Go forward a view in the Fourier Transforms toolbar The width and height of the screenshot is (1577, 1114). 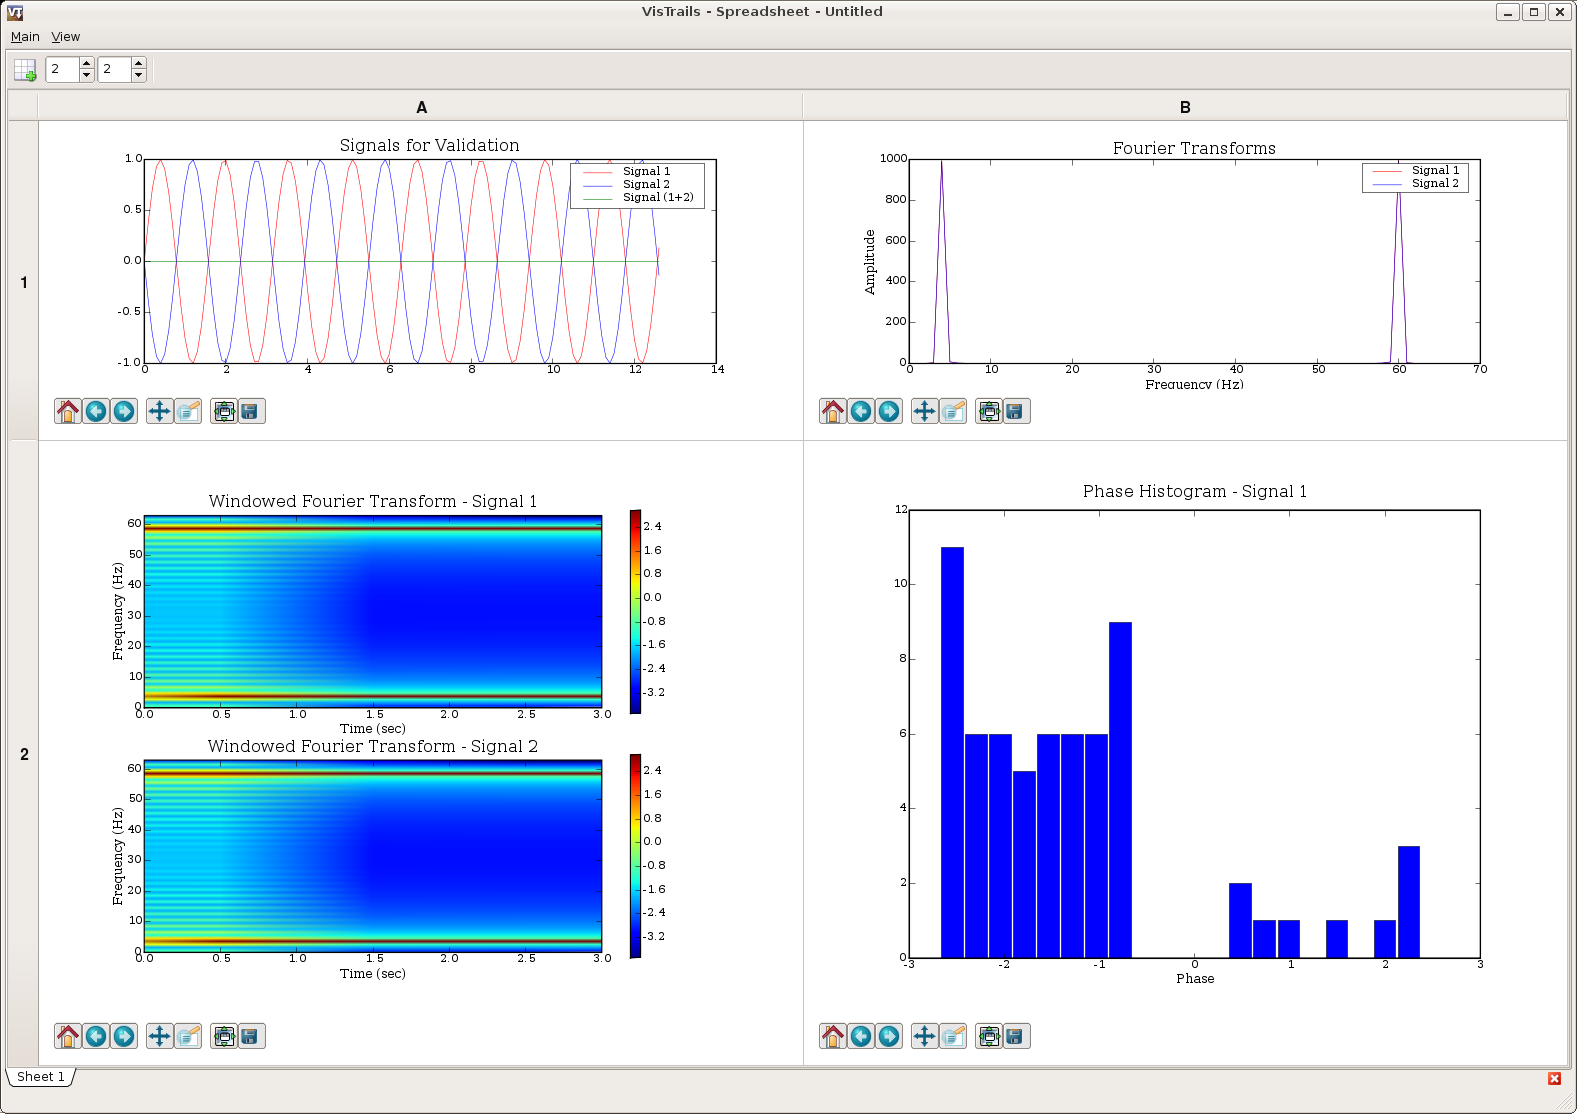click(889, 411)
